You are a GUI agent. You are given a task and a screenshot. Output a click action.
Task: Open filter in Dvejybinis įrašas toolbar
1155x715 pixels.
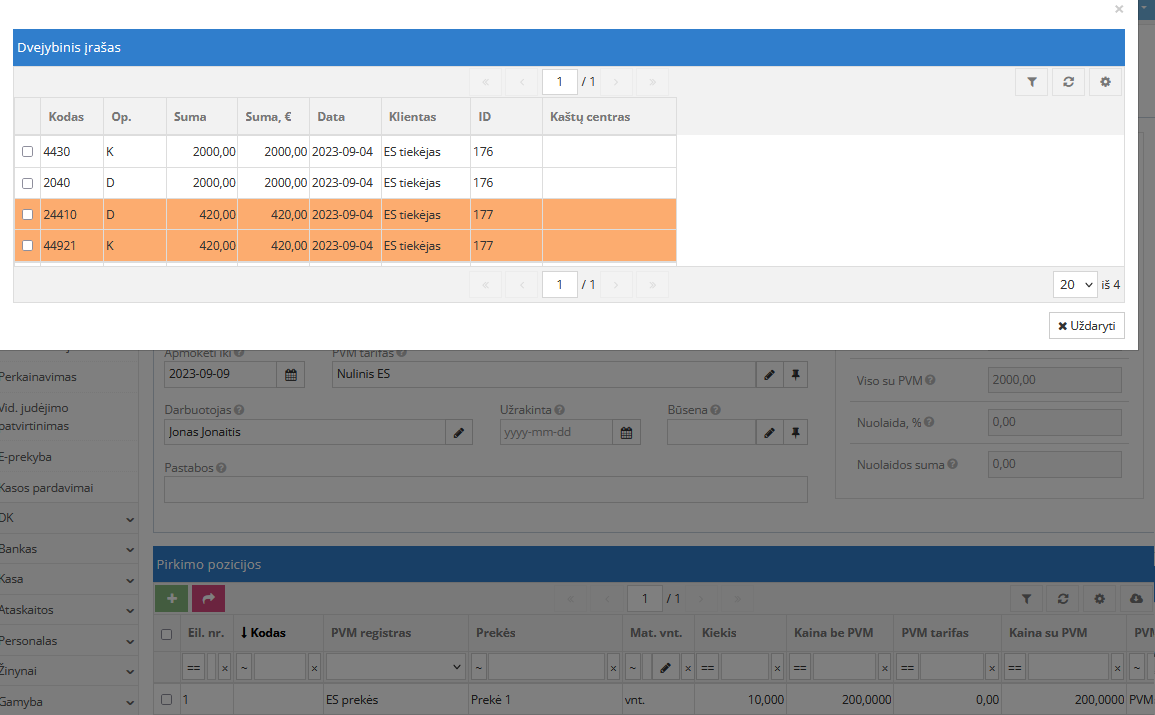click(1031, 82)
